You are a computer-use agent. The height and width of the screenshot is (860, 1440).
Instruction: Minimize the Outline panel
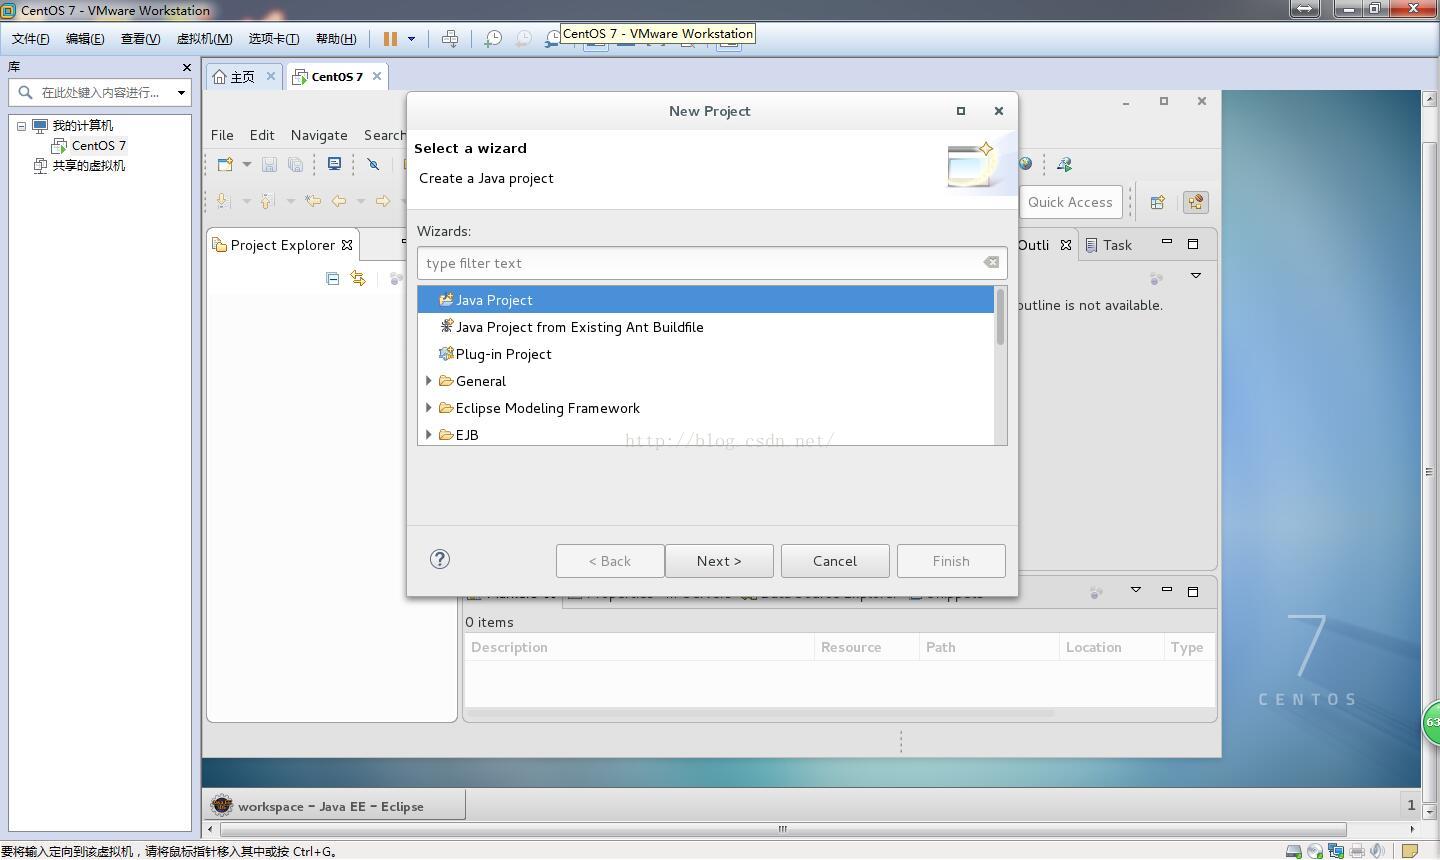click(1166, 243)
